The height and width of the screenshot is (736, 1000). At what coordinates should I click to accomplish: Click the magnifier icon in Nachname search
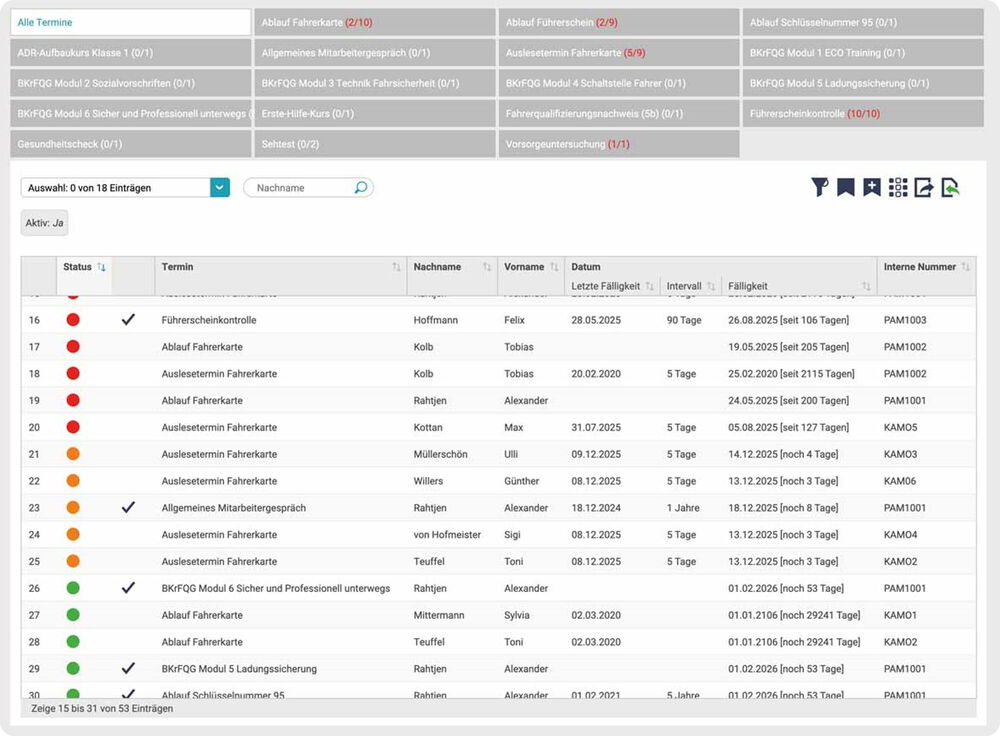click(361, 187)
